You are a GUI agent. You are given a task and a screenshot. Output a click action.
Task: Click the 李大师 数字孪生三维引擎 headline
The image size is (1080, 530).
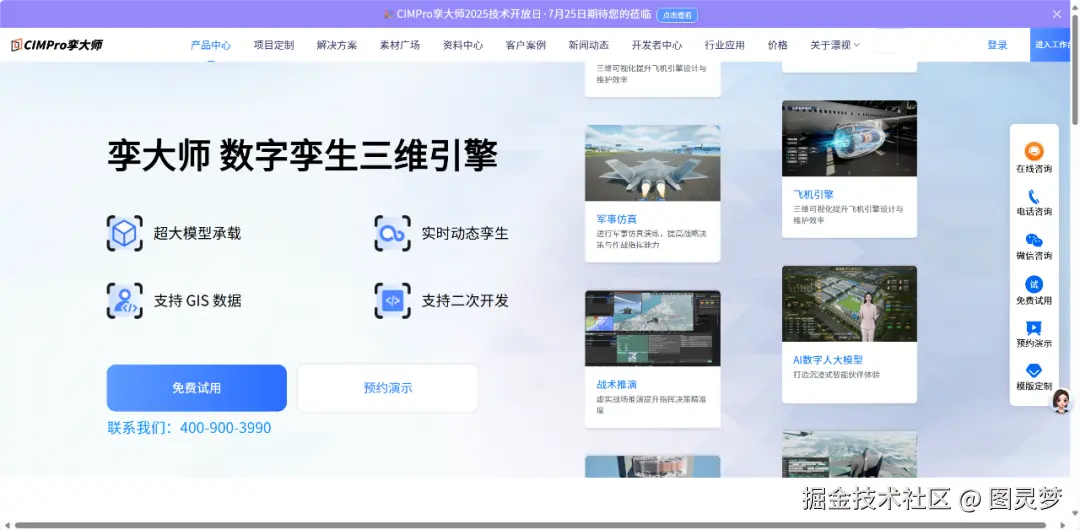coord(302,155)
